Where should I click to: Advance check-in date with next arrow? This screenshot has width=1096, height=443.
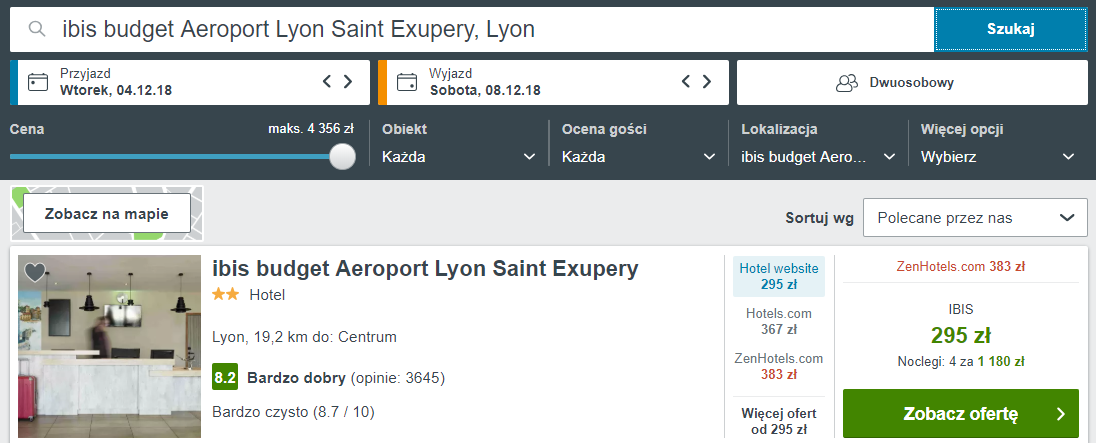pyautogui.click(x=348, y=82)
